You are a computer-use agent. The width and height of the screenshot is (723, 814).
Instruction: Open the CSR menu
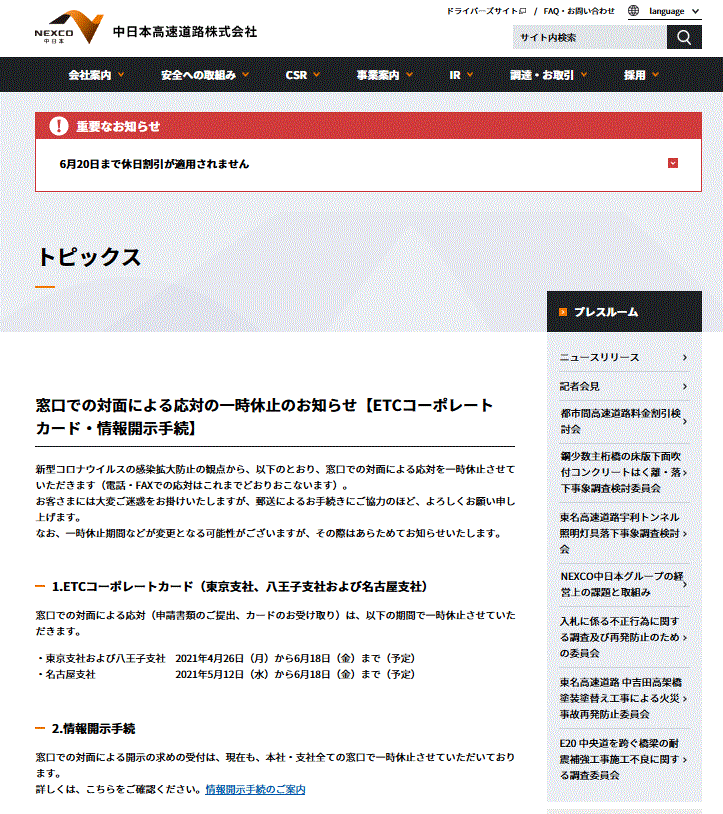pos(302,75)
